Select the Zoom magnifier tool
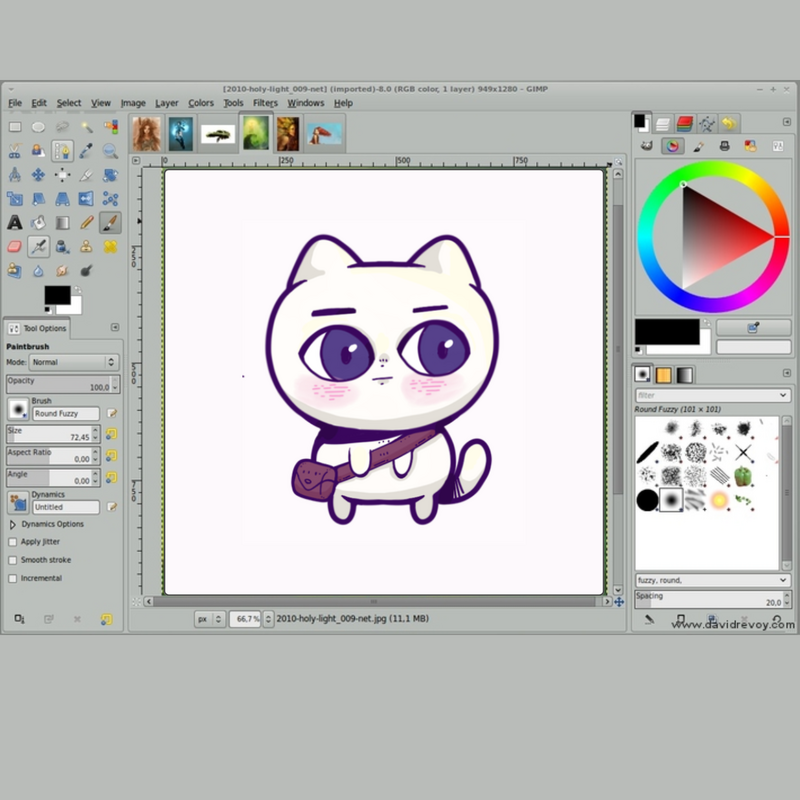Screen dimensions: 800x800 pyautogui.click(x=111, y=151)
